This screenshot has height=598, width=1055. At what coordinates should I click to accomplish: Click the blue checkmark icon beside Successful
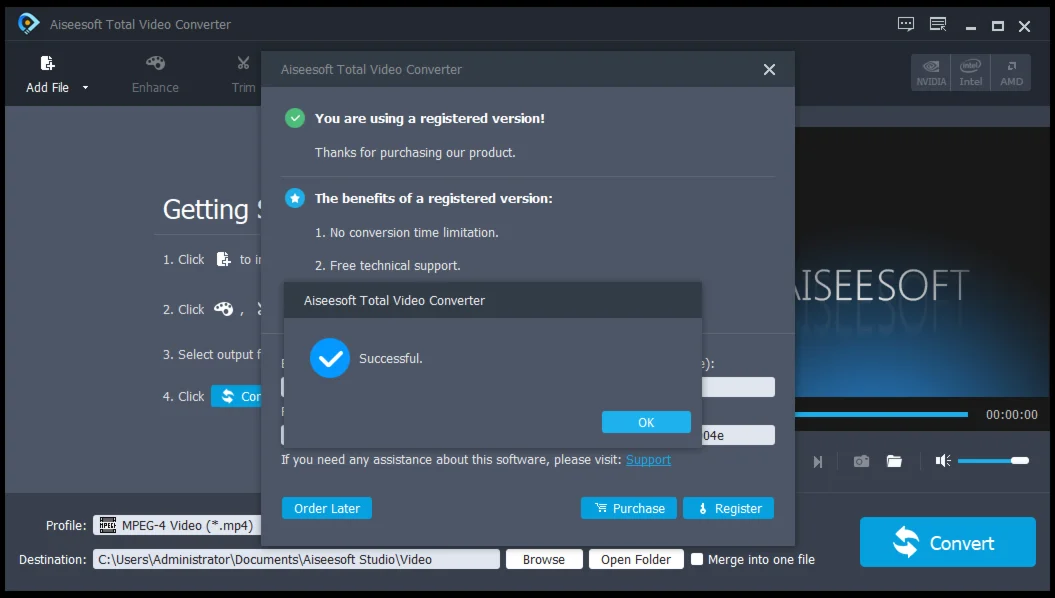pyautogui.click(x=330, y=358)
